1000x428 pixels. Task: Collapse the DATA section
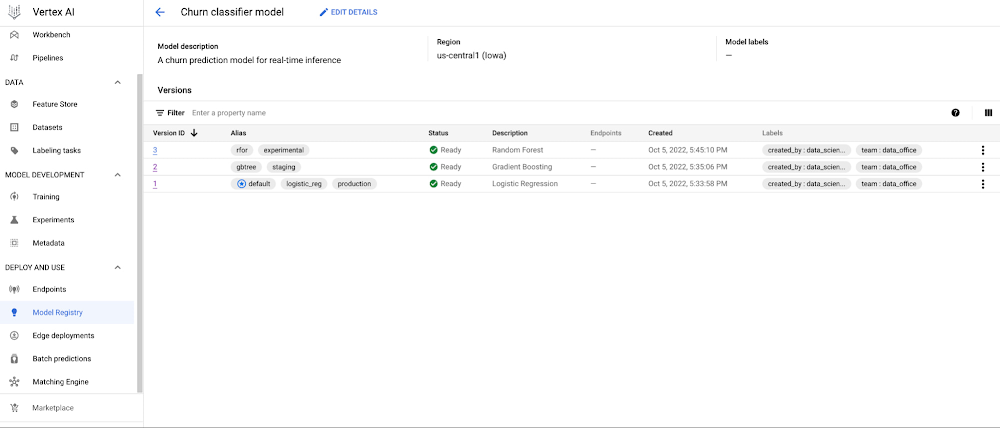tap(117, 82)
